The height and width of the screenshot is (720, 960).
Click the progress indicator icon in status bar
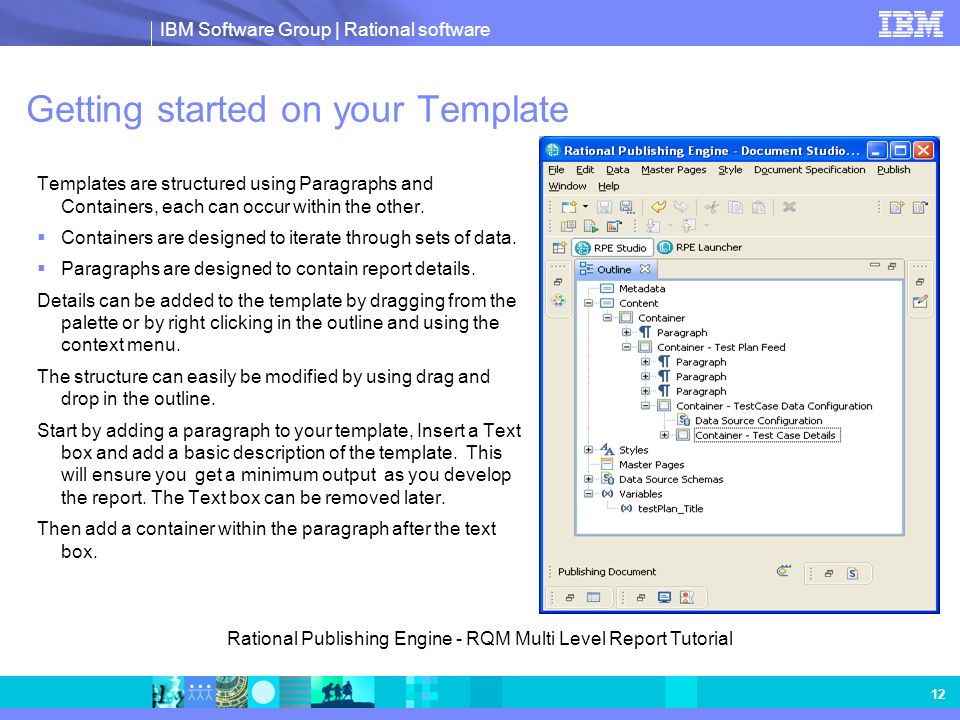pos(784,571)
